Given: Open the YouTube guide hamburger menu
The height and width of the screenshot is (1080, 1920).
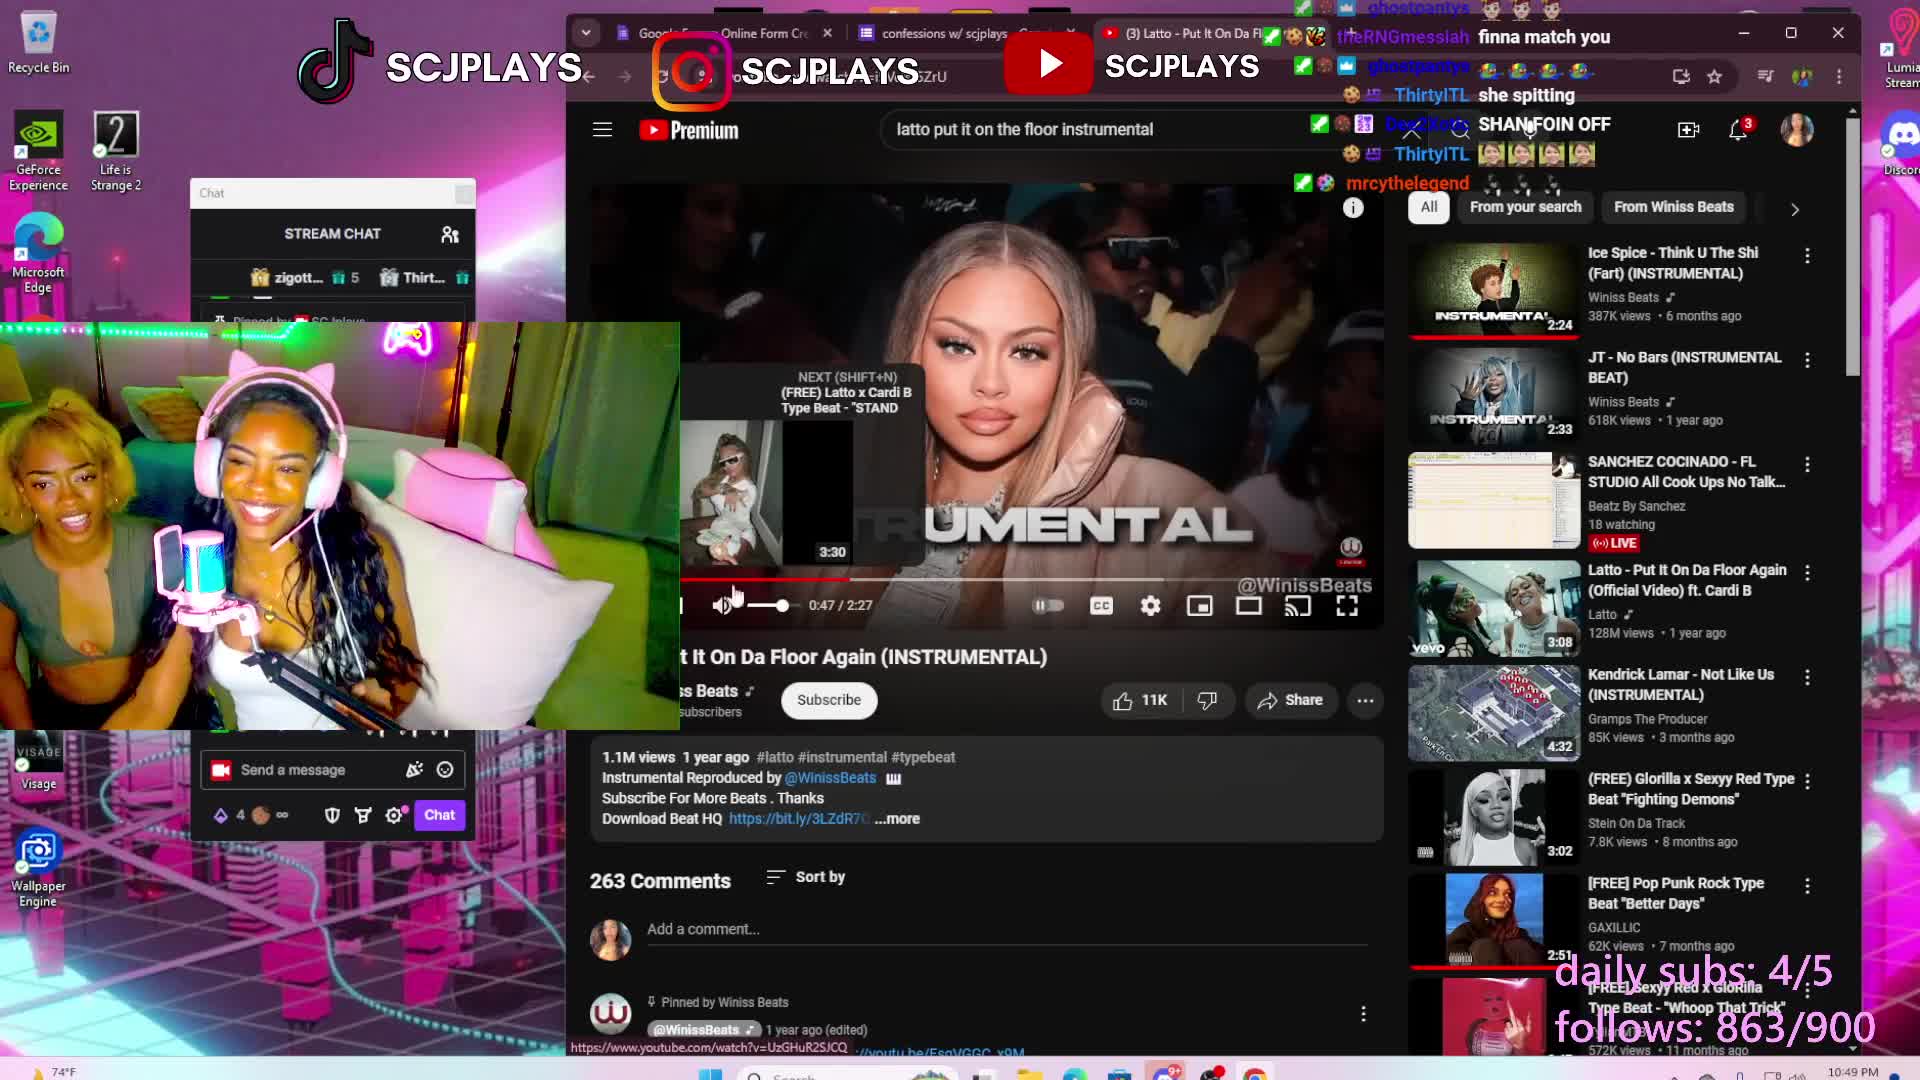Looking at the screenshot, I should (602, 130).
